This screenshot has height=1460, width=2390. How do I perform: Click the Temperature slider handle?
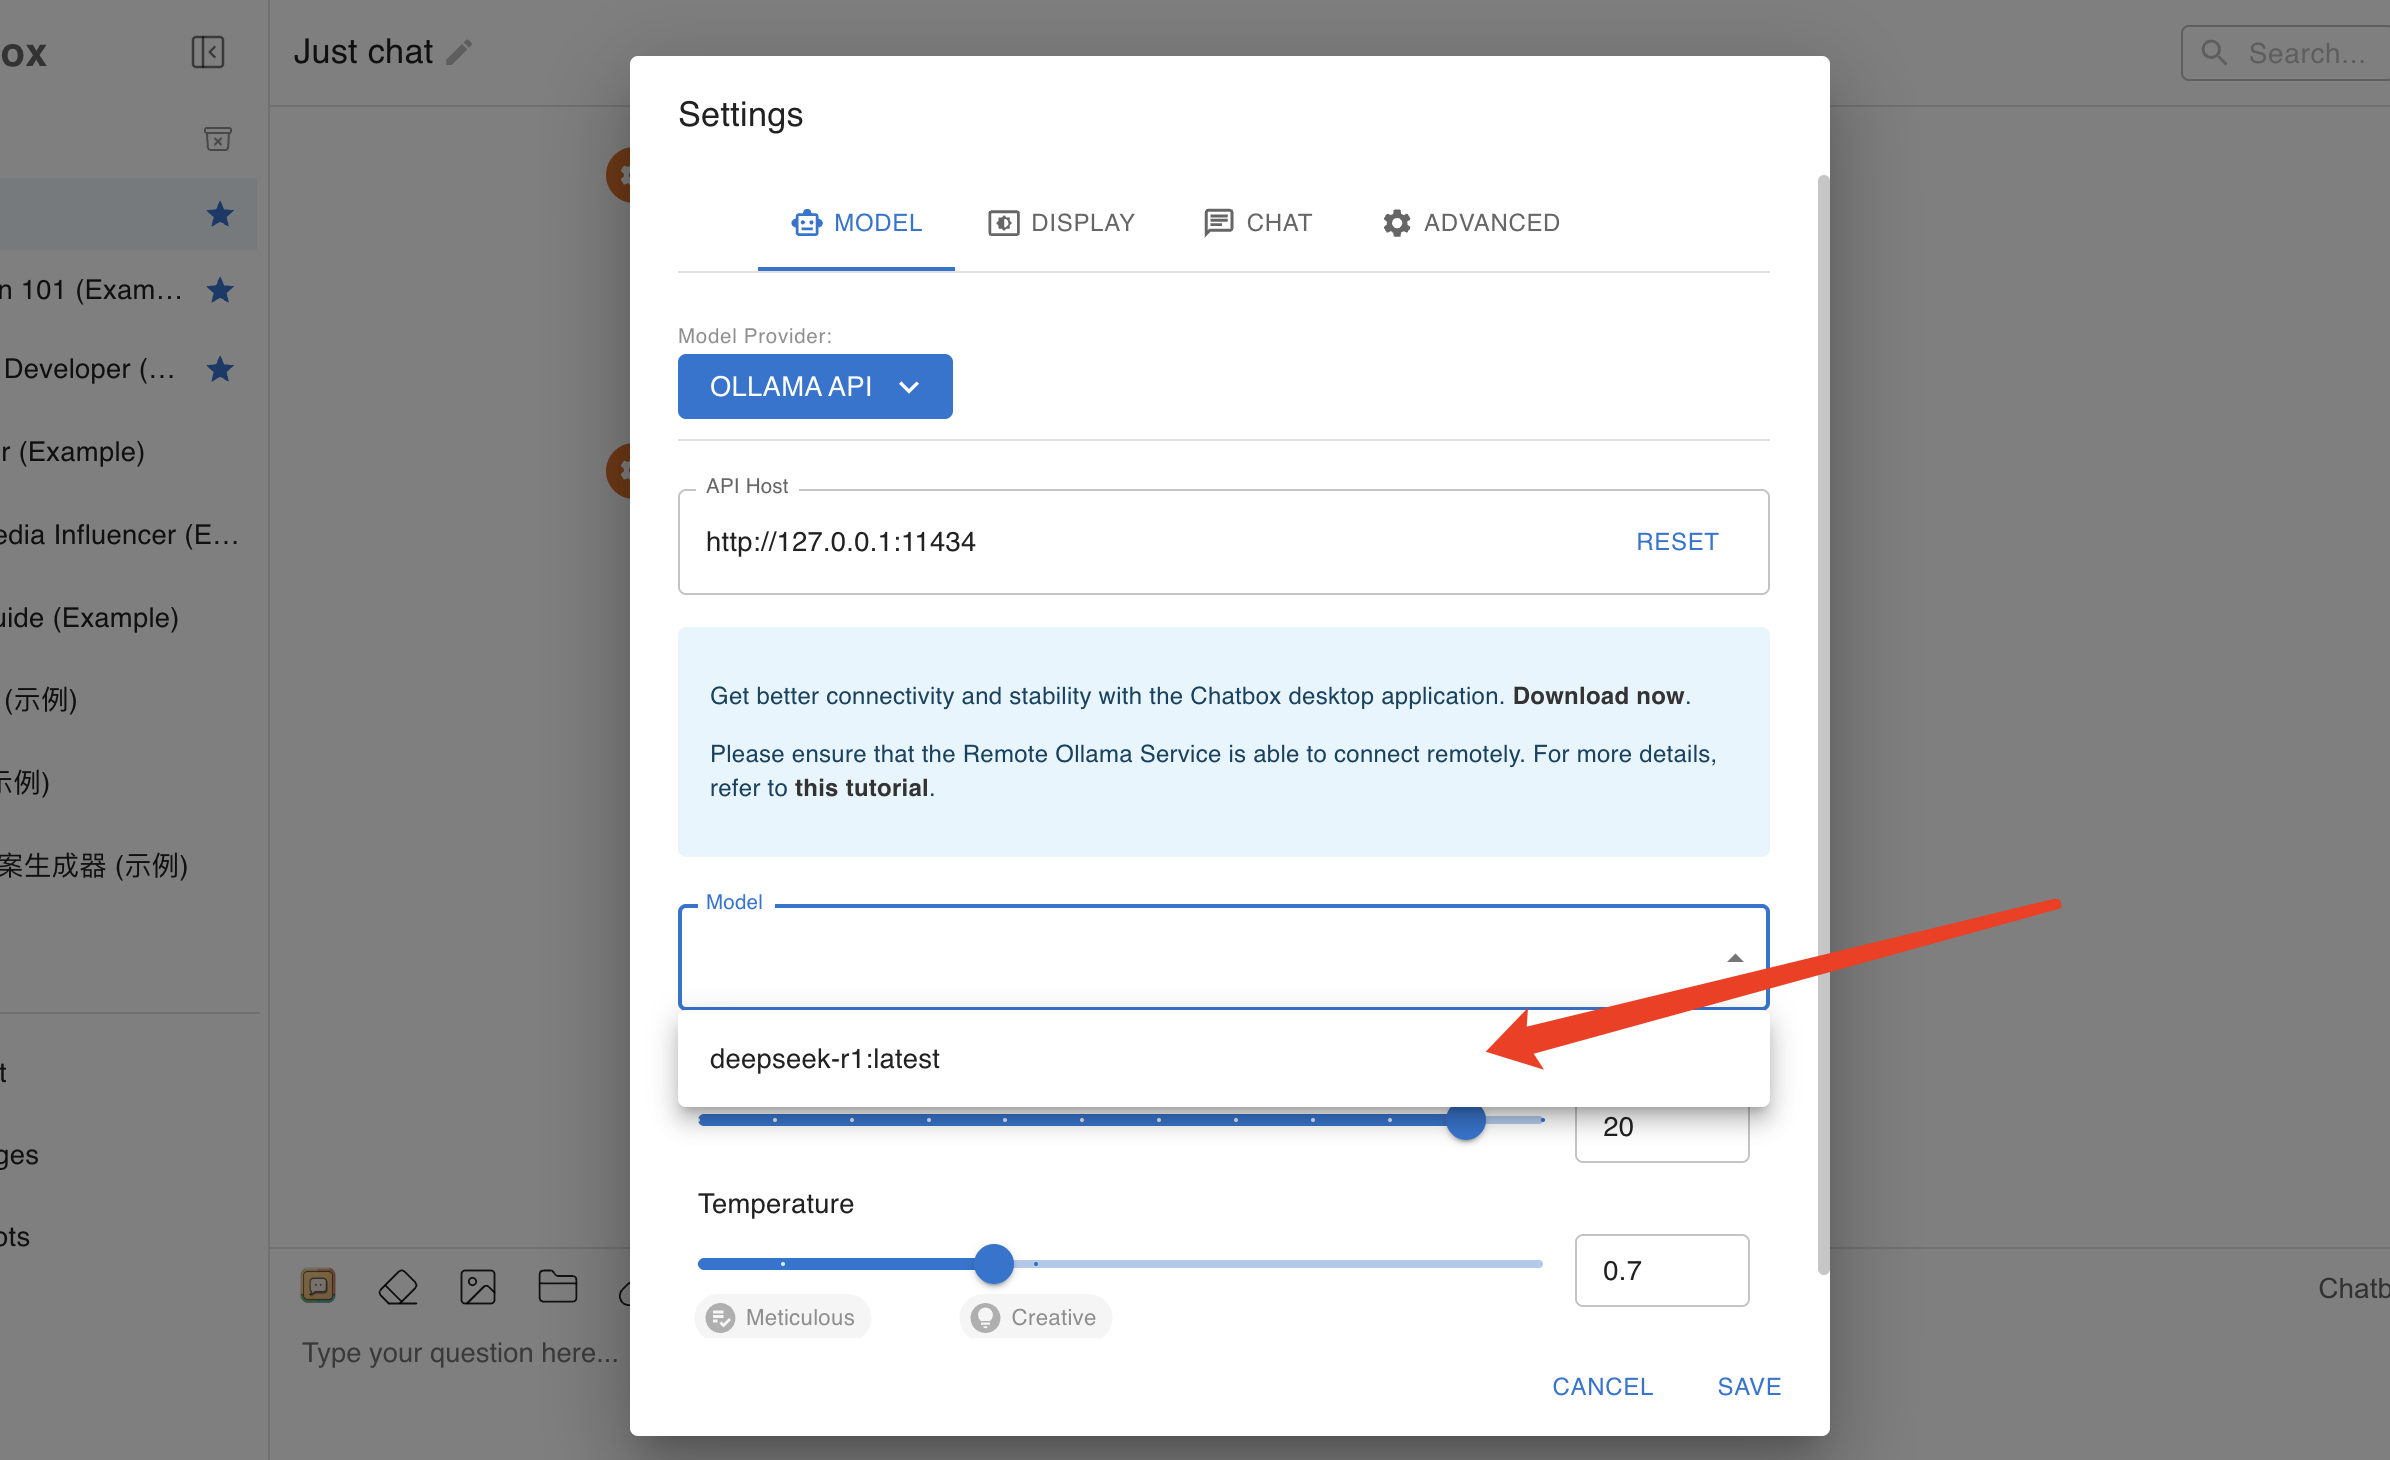(994, 1264)
